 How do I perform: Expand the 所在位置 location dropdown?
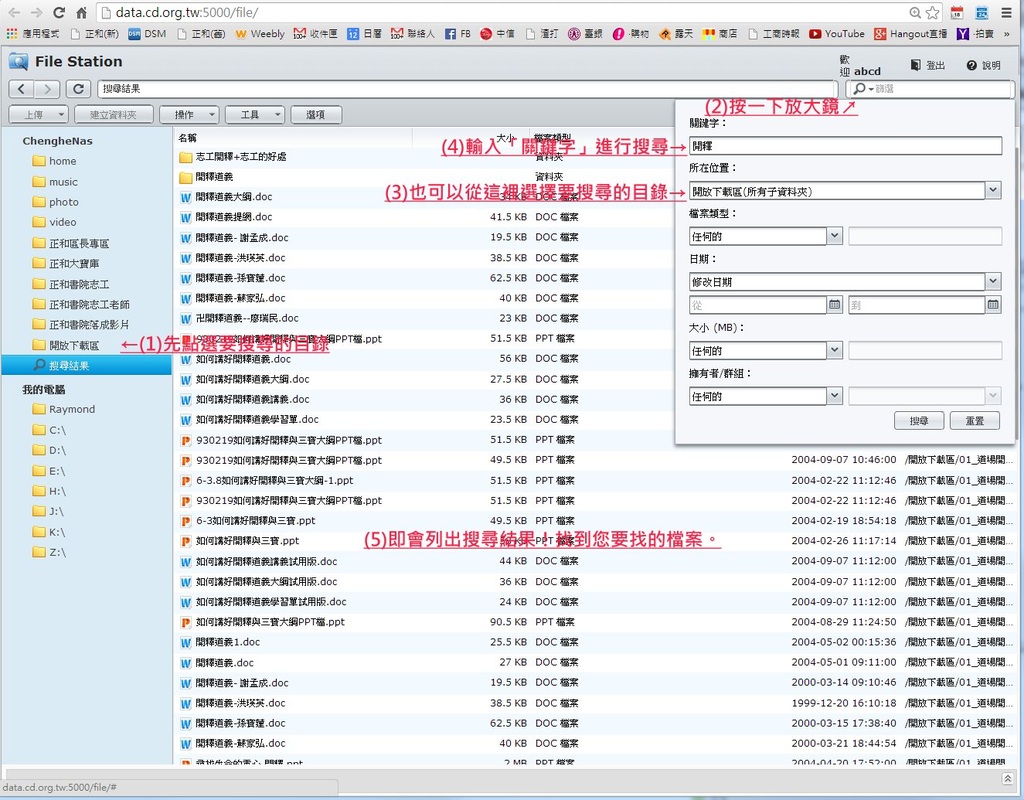pyautogui.click(x=992, y=190)
